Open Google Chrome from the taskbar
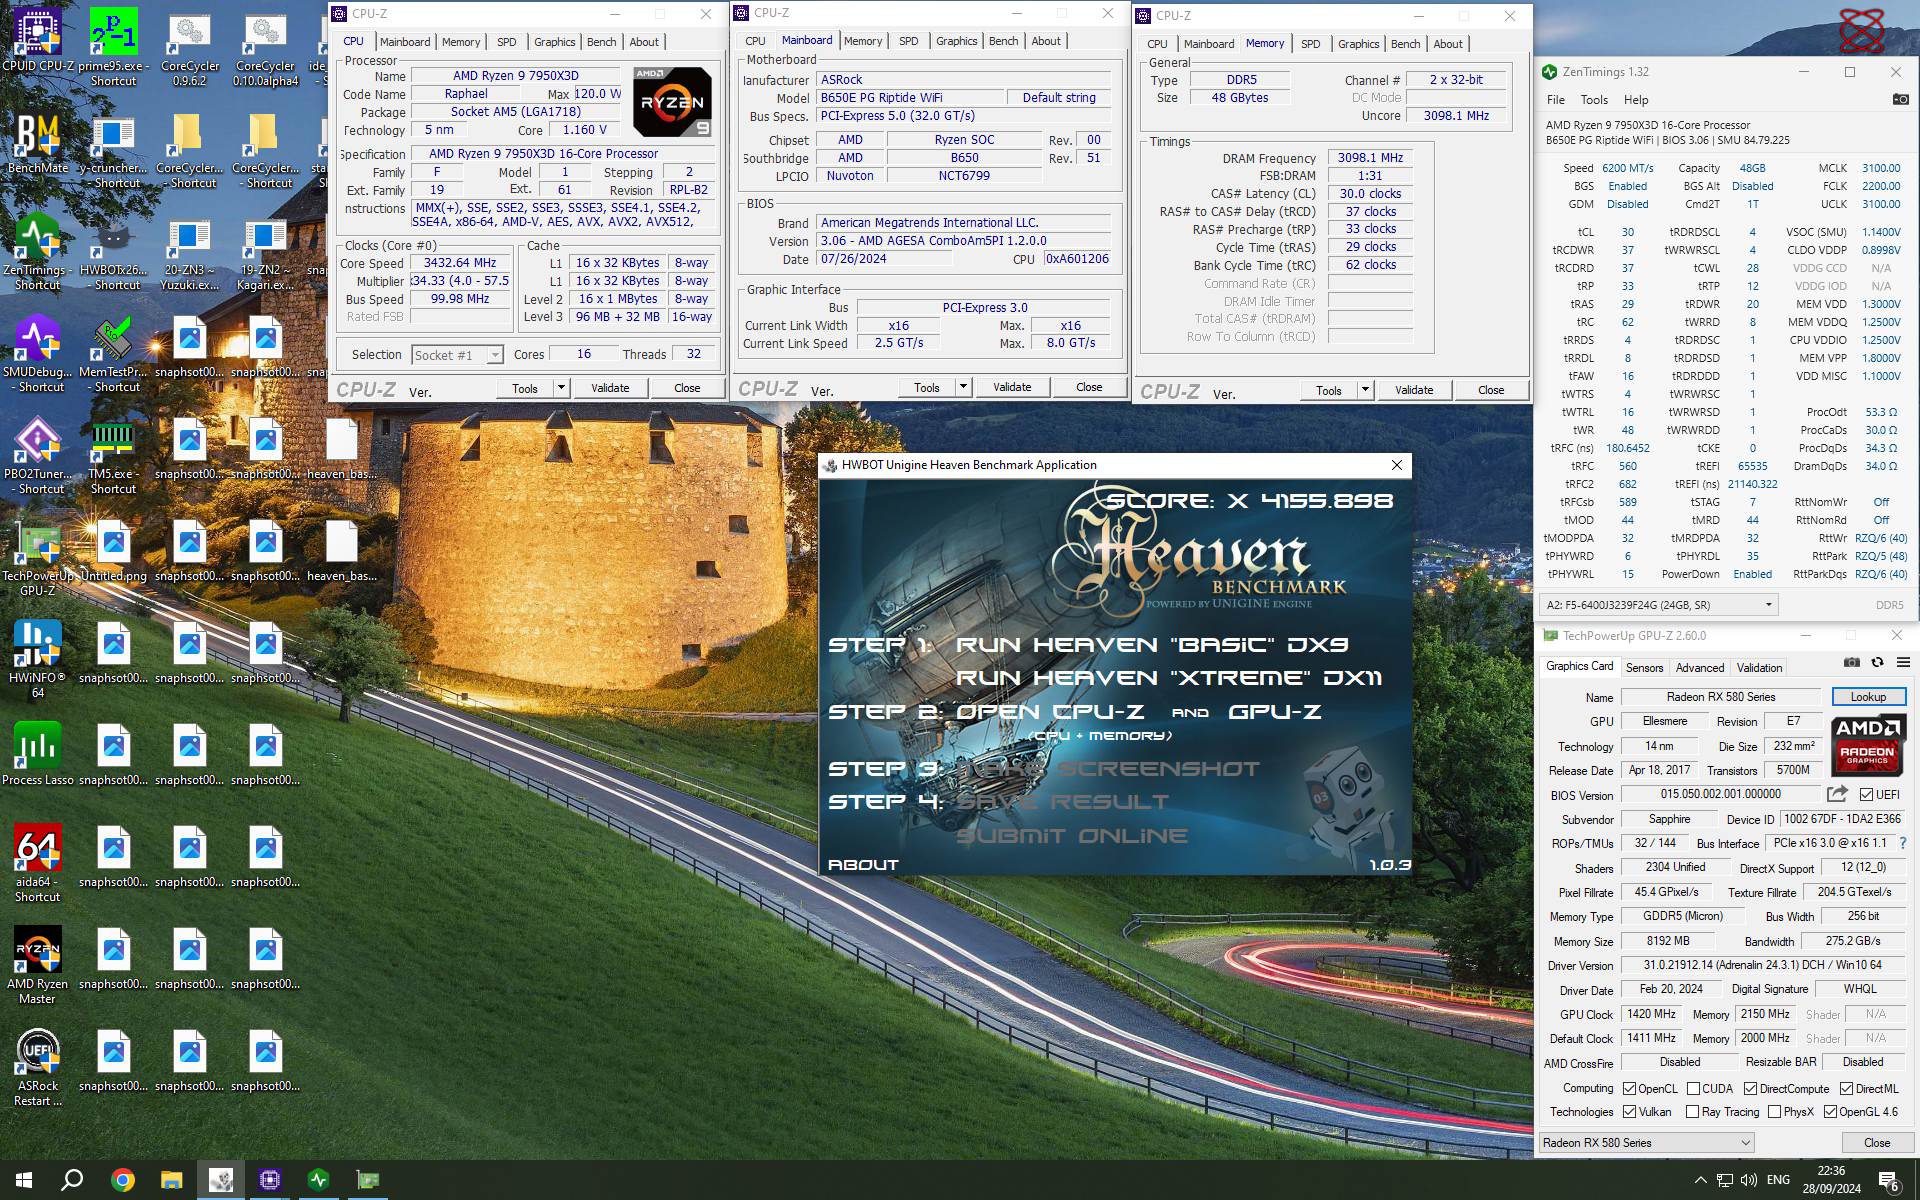 [x=122, y=1180]
